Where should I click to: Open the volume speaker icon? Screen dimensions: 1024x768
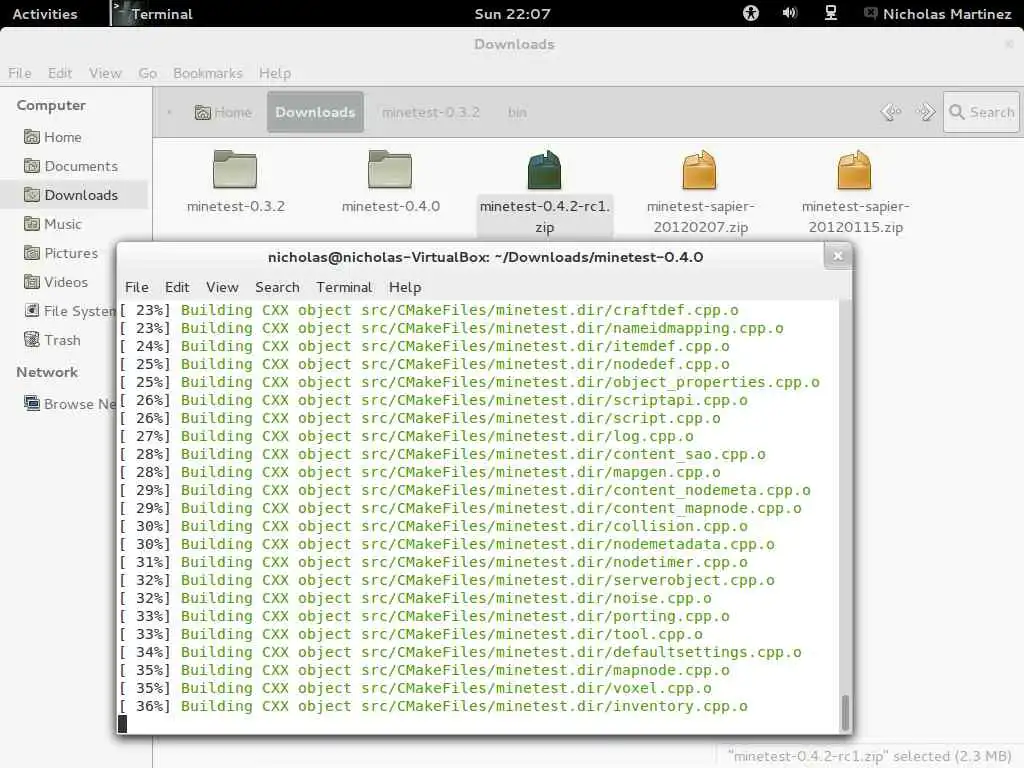click(x=790, y=13)
